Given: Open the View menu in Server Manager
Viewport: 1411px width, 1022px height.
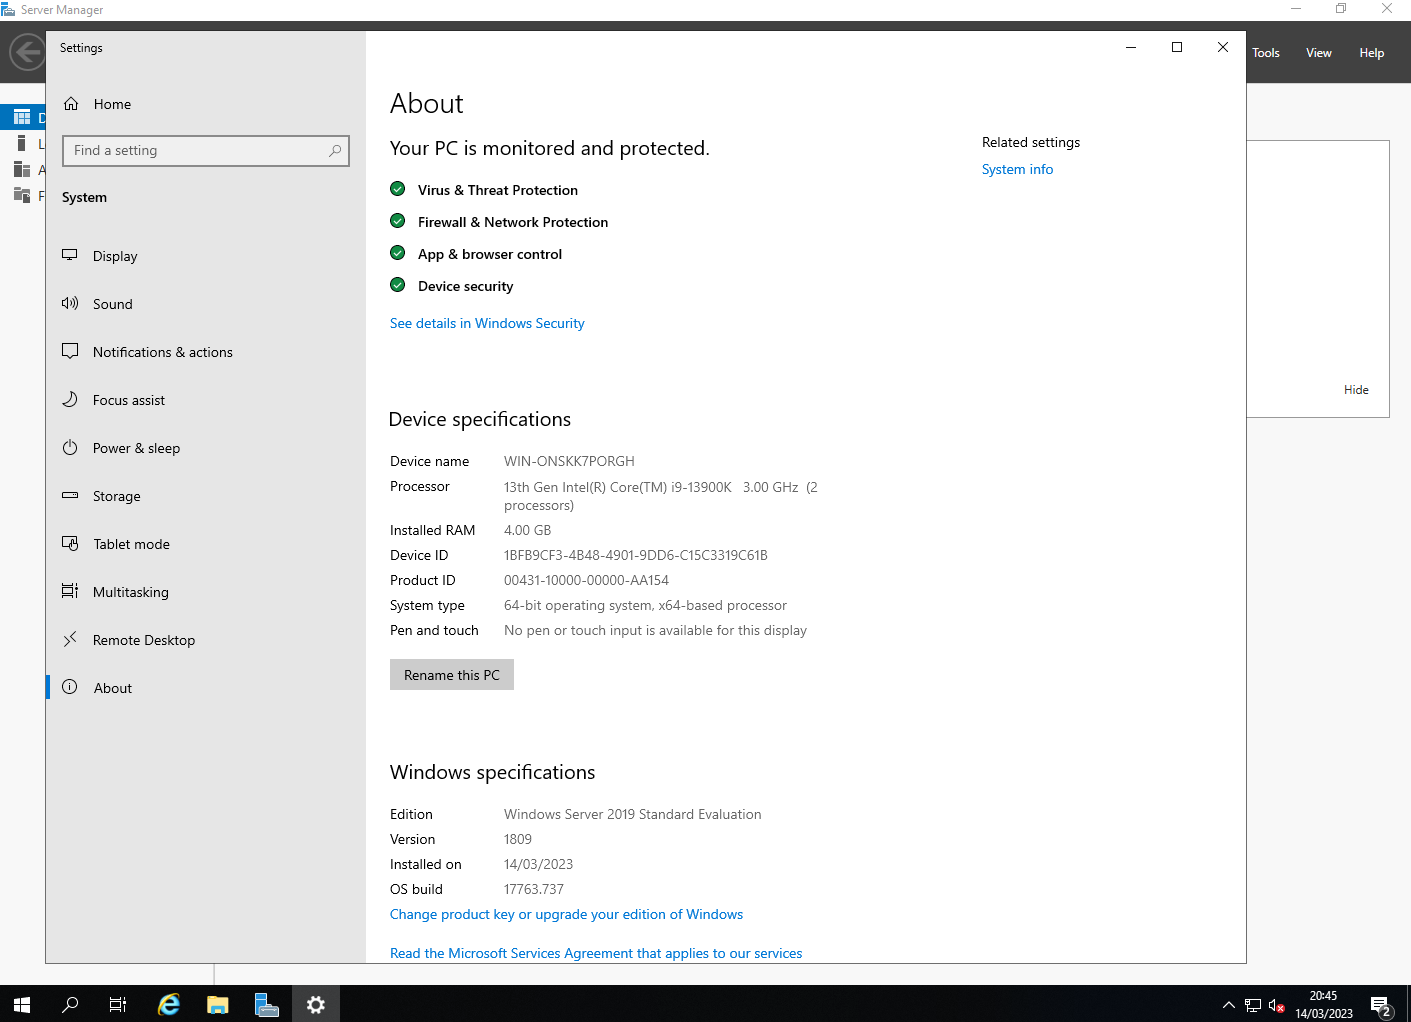Looking at the screenshot, I should point(1318,53).
